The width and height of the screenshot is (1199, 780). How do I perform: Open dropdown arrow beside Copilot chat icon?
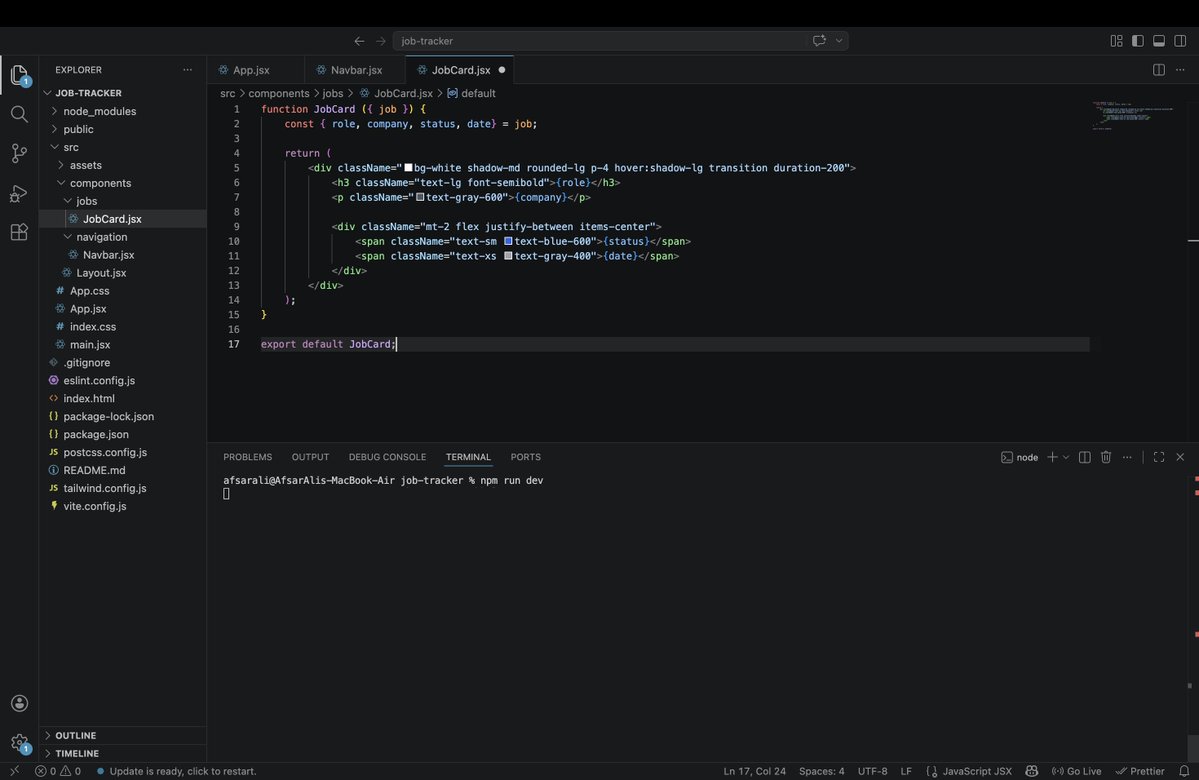(839, 41)
